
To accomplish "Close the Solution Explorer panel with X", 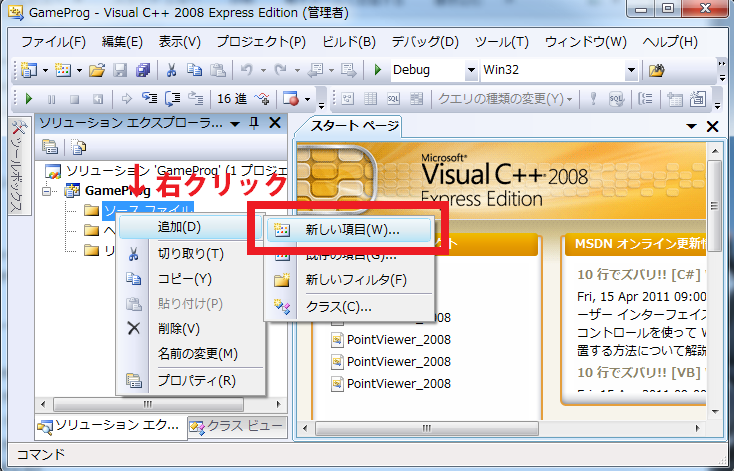I will 275,123.
